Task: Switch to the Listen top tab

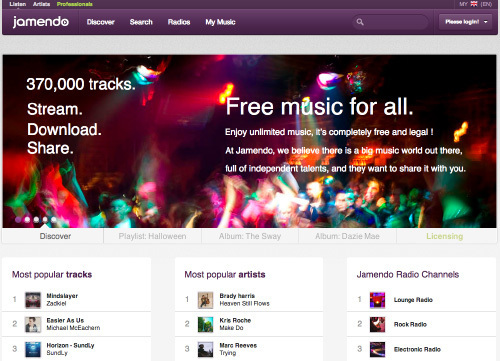Action: tap(18, 4)
